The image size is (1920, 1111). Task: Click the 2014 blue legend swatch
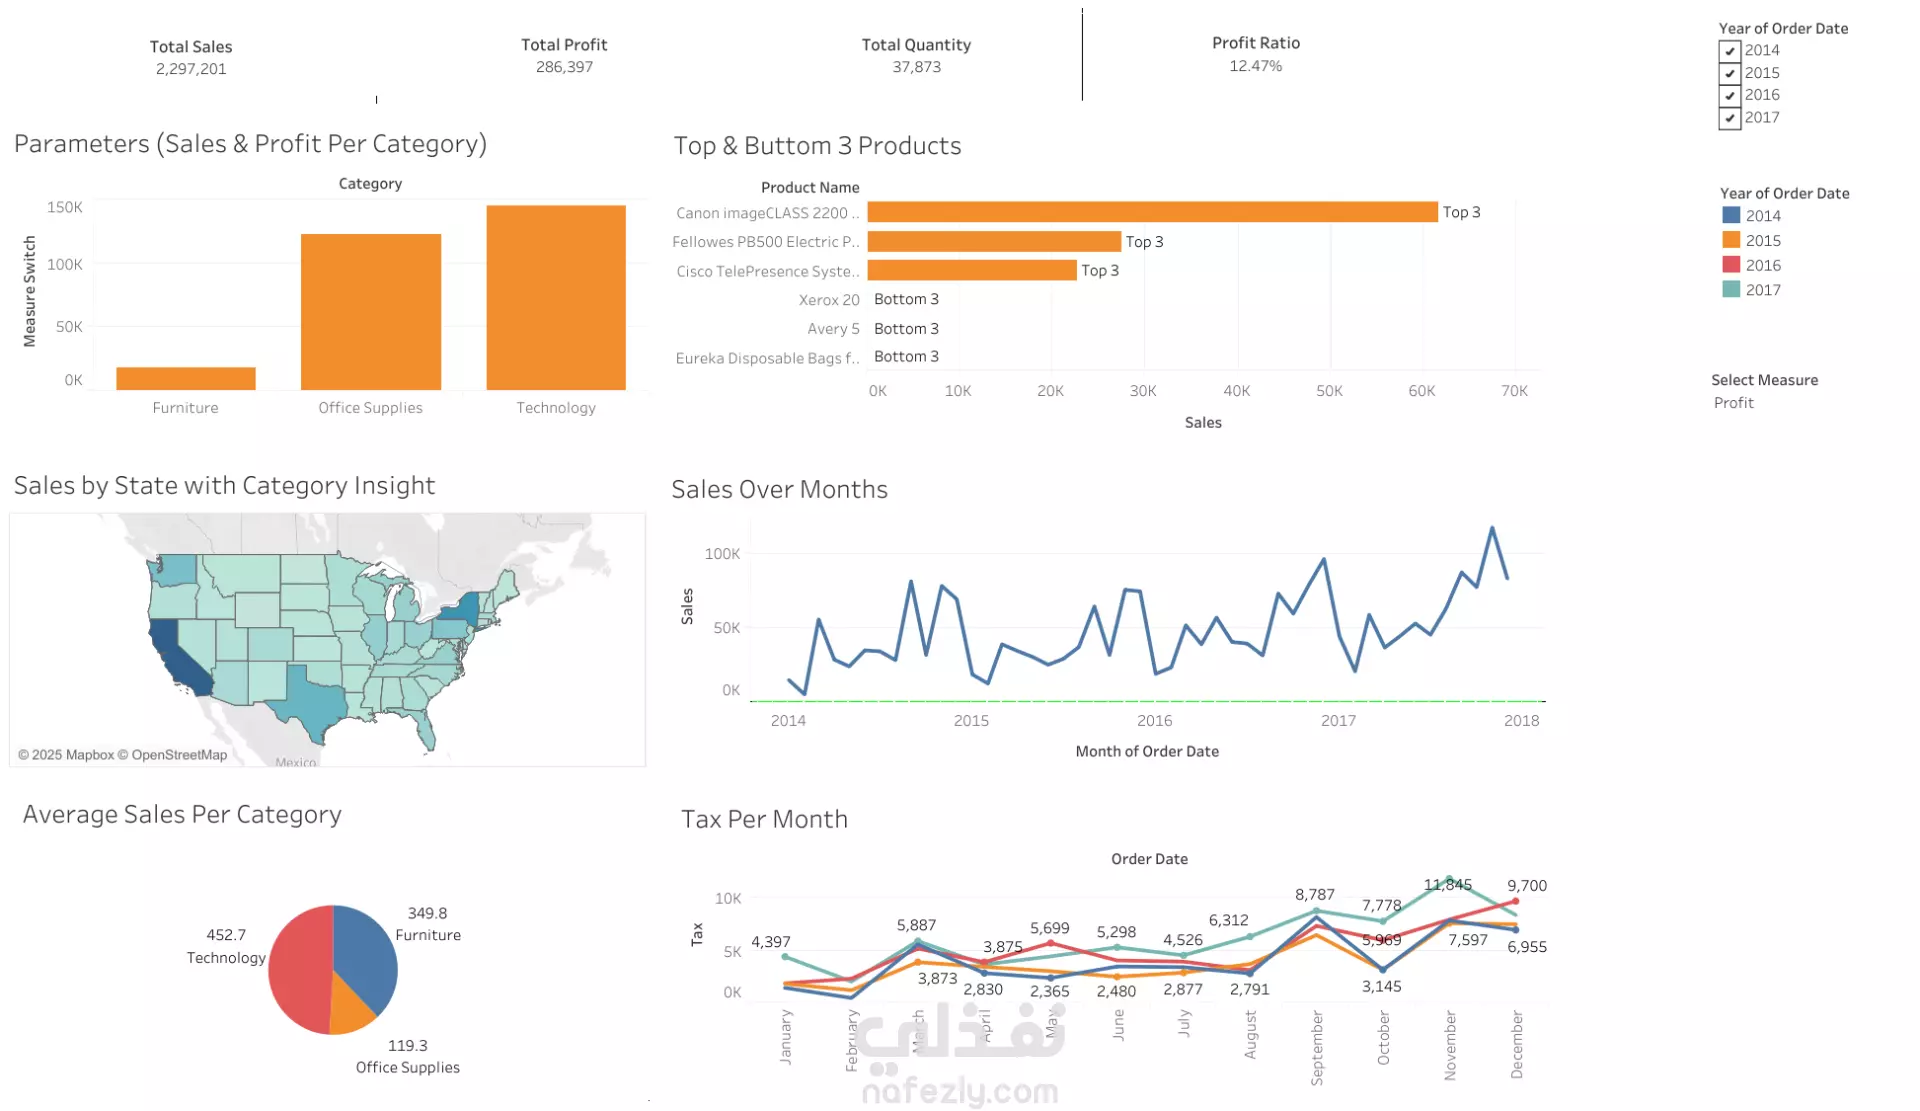(x=1731, y=215)
